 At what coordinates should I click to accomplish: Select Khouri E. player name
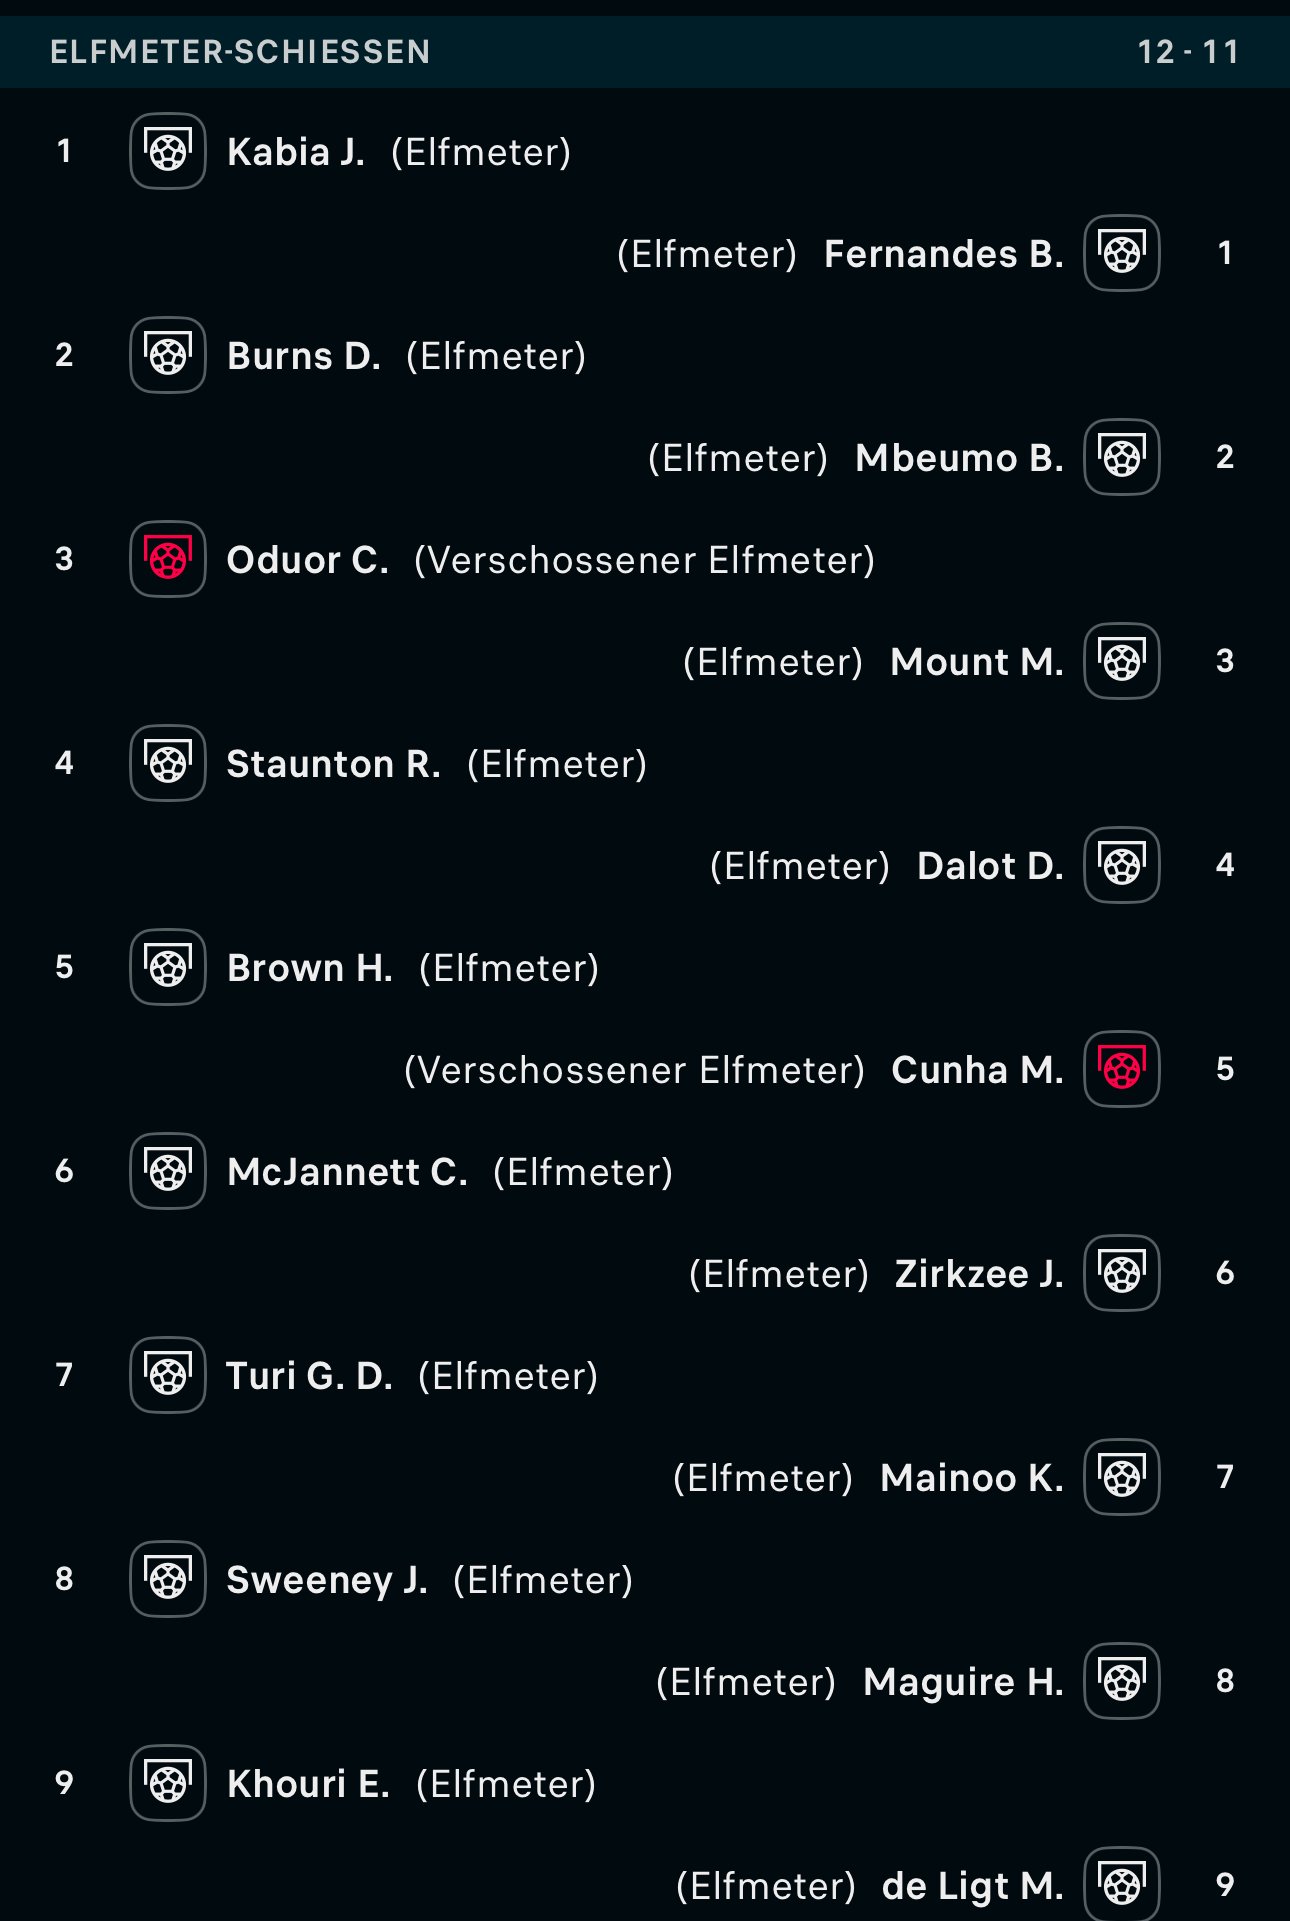[x=308, y=1784]
